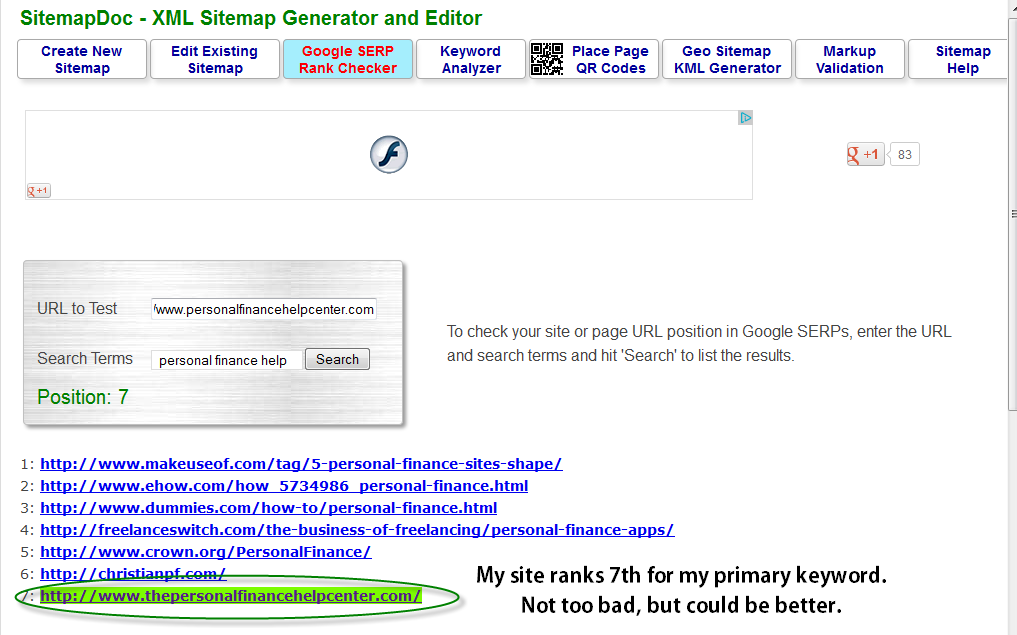
Task: Click the Search Terms label
Action: tap(85, 359)
